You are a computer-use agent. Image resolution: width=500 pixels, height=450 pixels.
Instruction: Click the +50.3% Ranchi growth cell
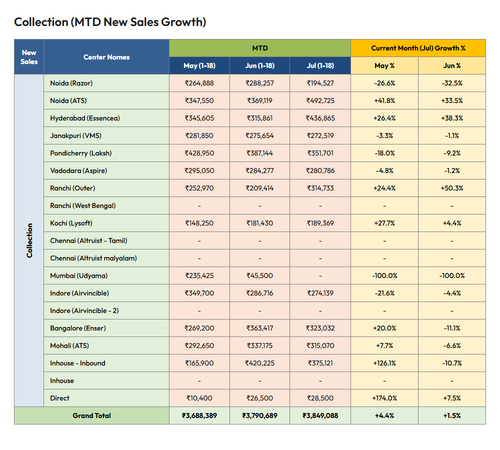[x=452, y=188]
